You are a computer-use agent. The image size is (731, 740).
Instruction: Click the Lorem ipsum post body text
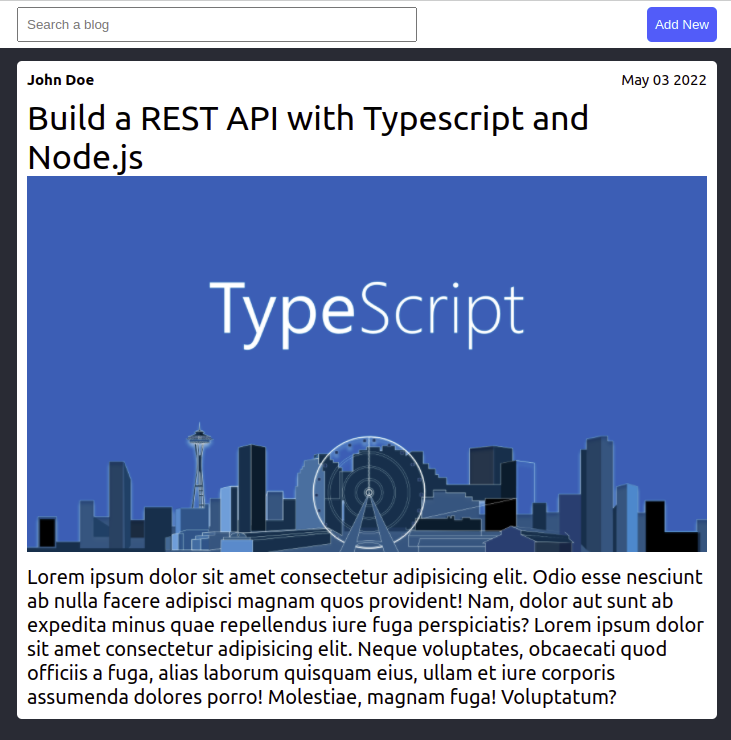coord(367,637)
